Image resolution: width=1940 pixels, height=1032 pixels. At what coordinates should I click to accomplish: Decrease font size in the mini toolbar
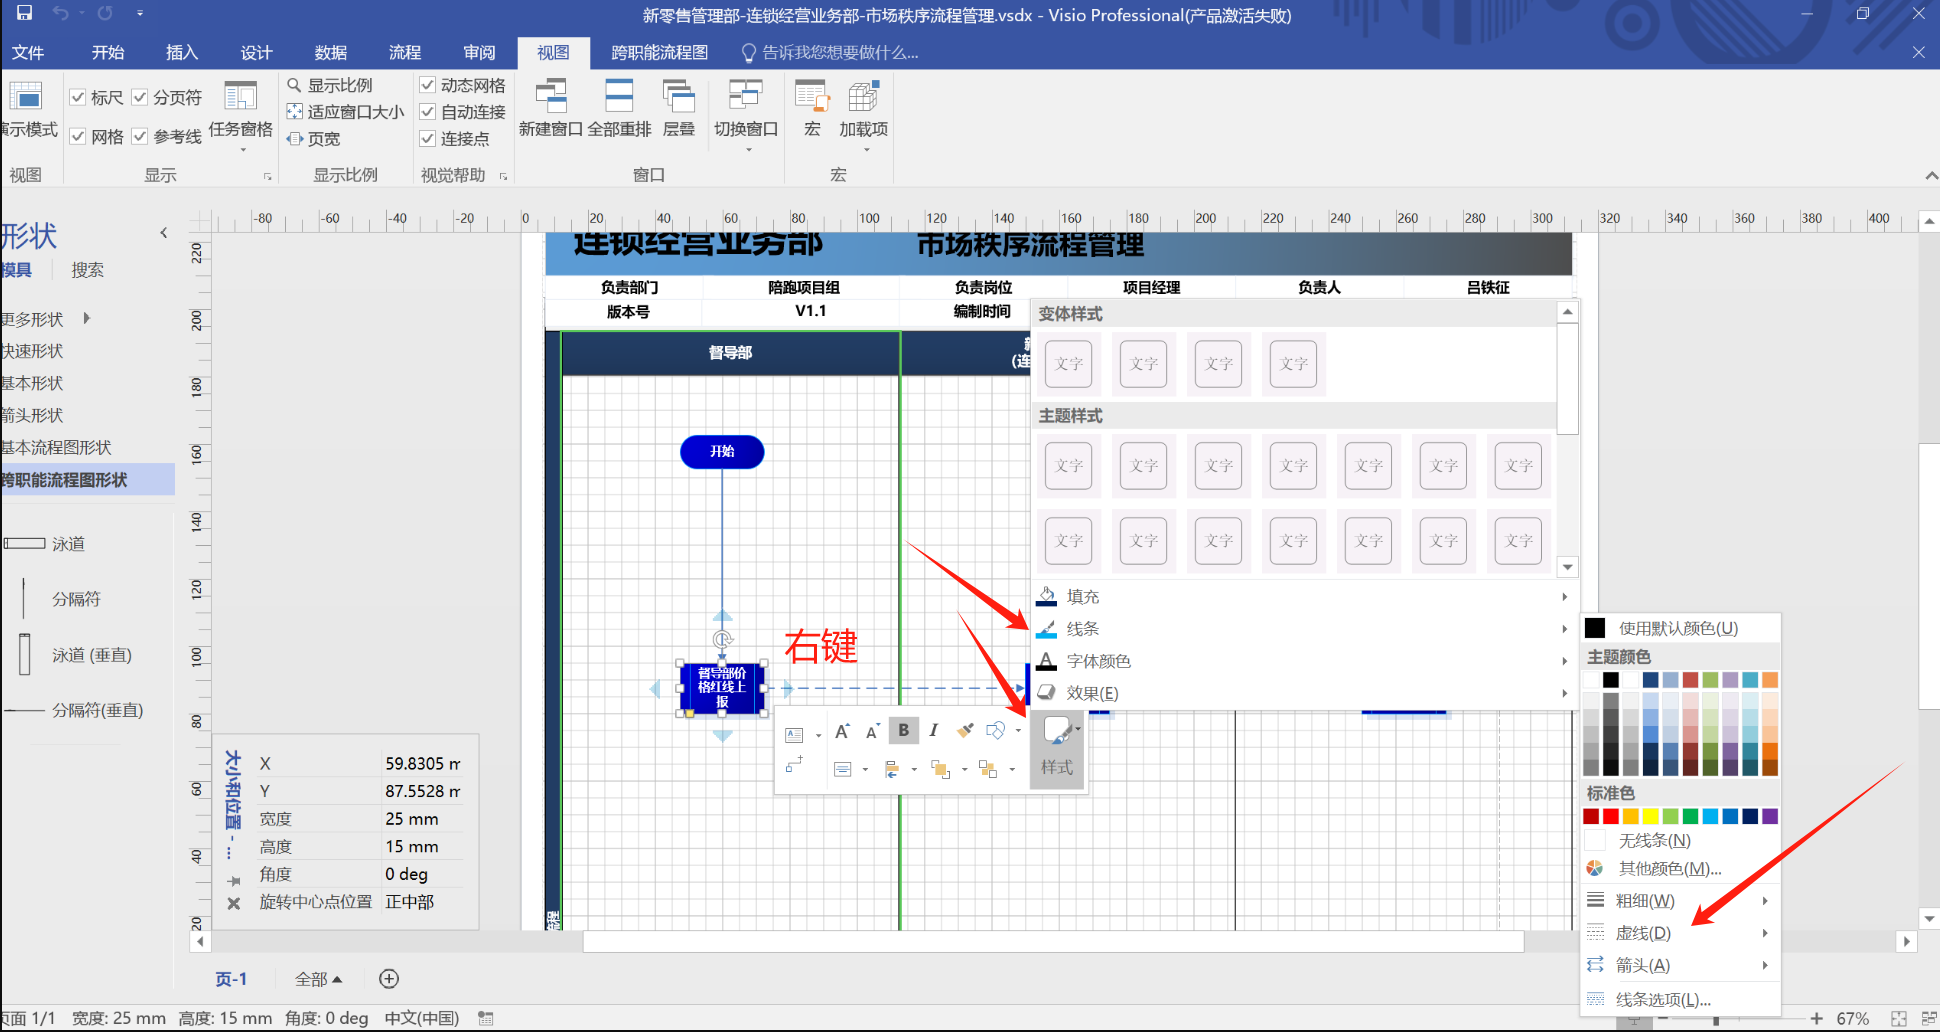pyautogui.click(x=872, y=731)
